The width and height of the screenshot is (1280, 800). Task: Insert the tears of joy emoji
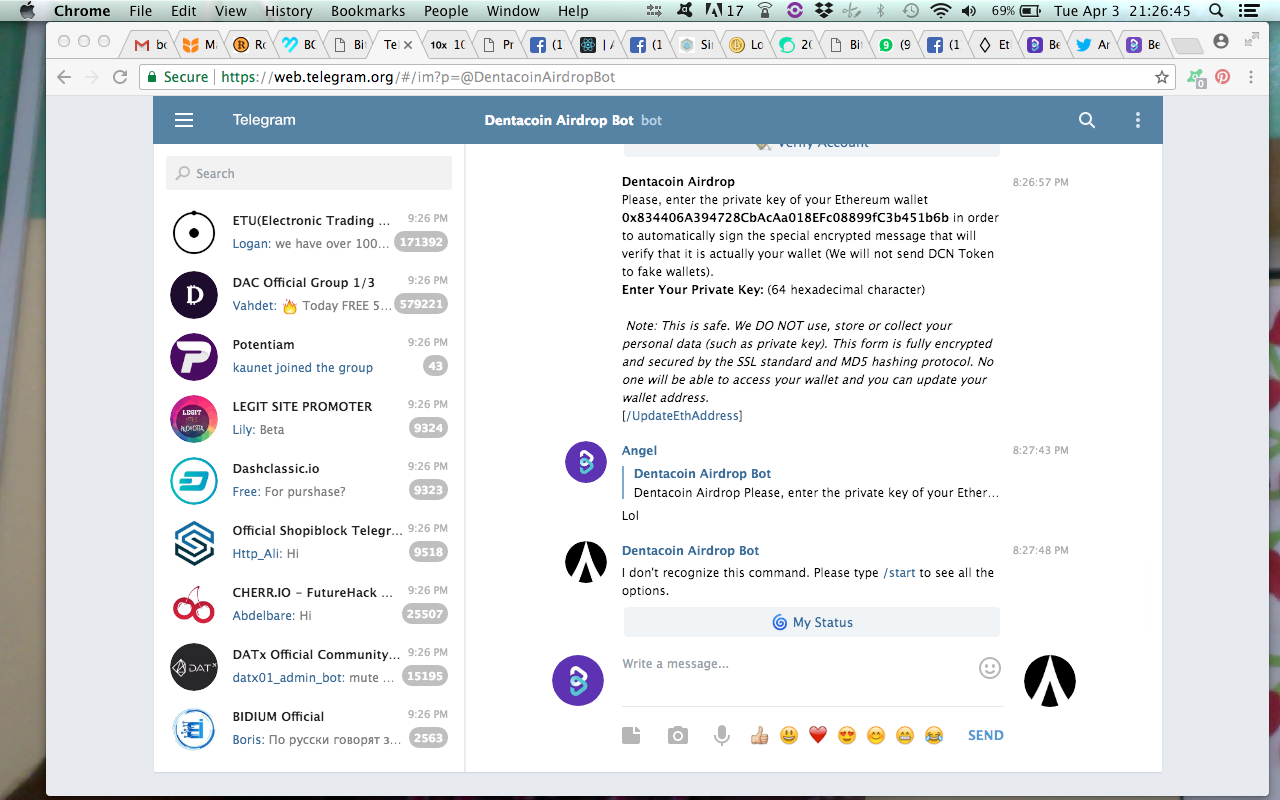[x=933, y=736]
